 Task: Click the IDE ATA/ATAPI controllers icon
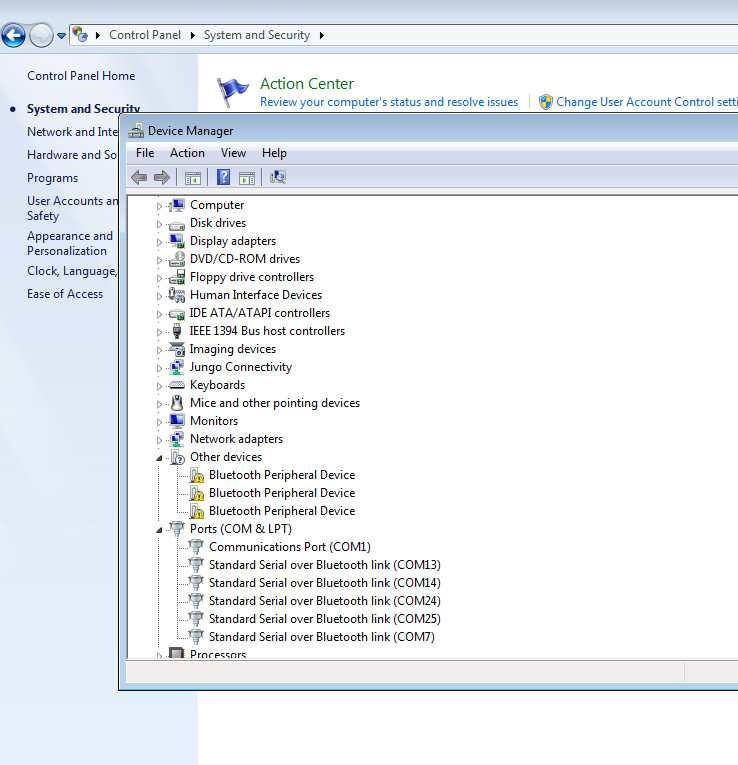(177, 314)
